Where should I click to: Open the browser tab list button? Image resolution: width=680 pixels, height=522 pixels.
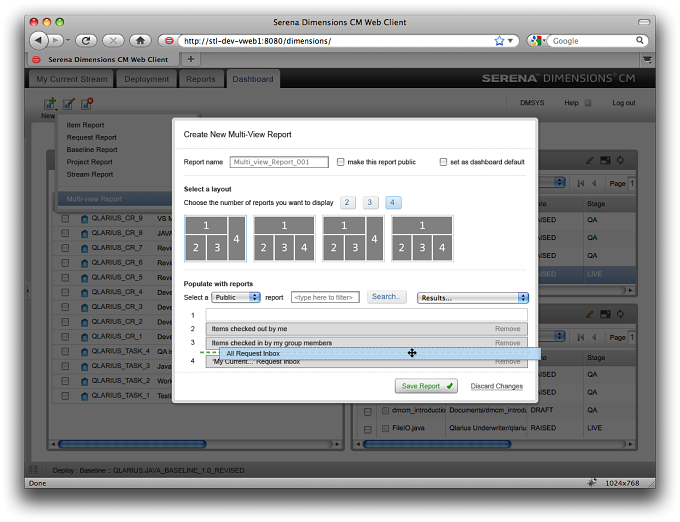coord(647,59)
